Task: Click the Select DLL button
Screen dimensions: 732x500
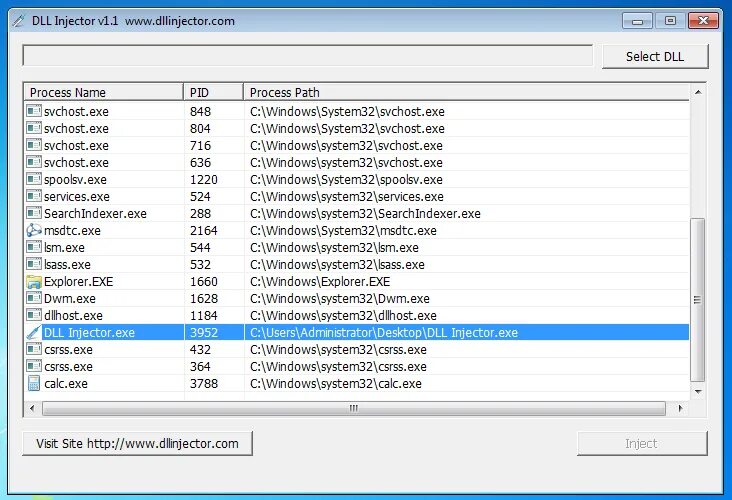Action: 655,56
